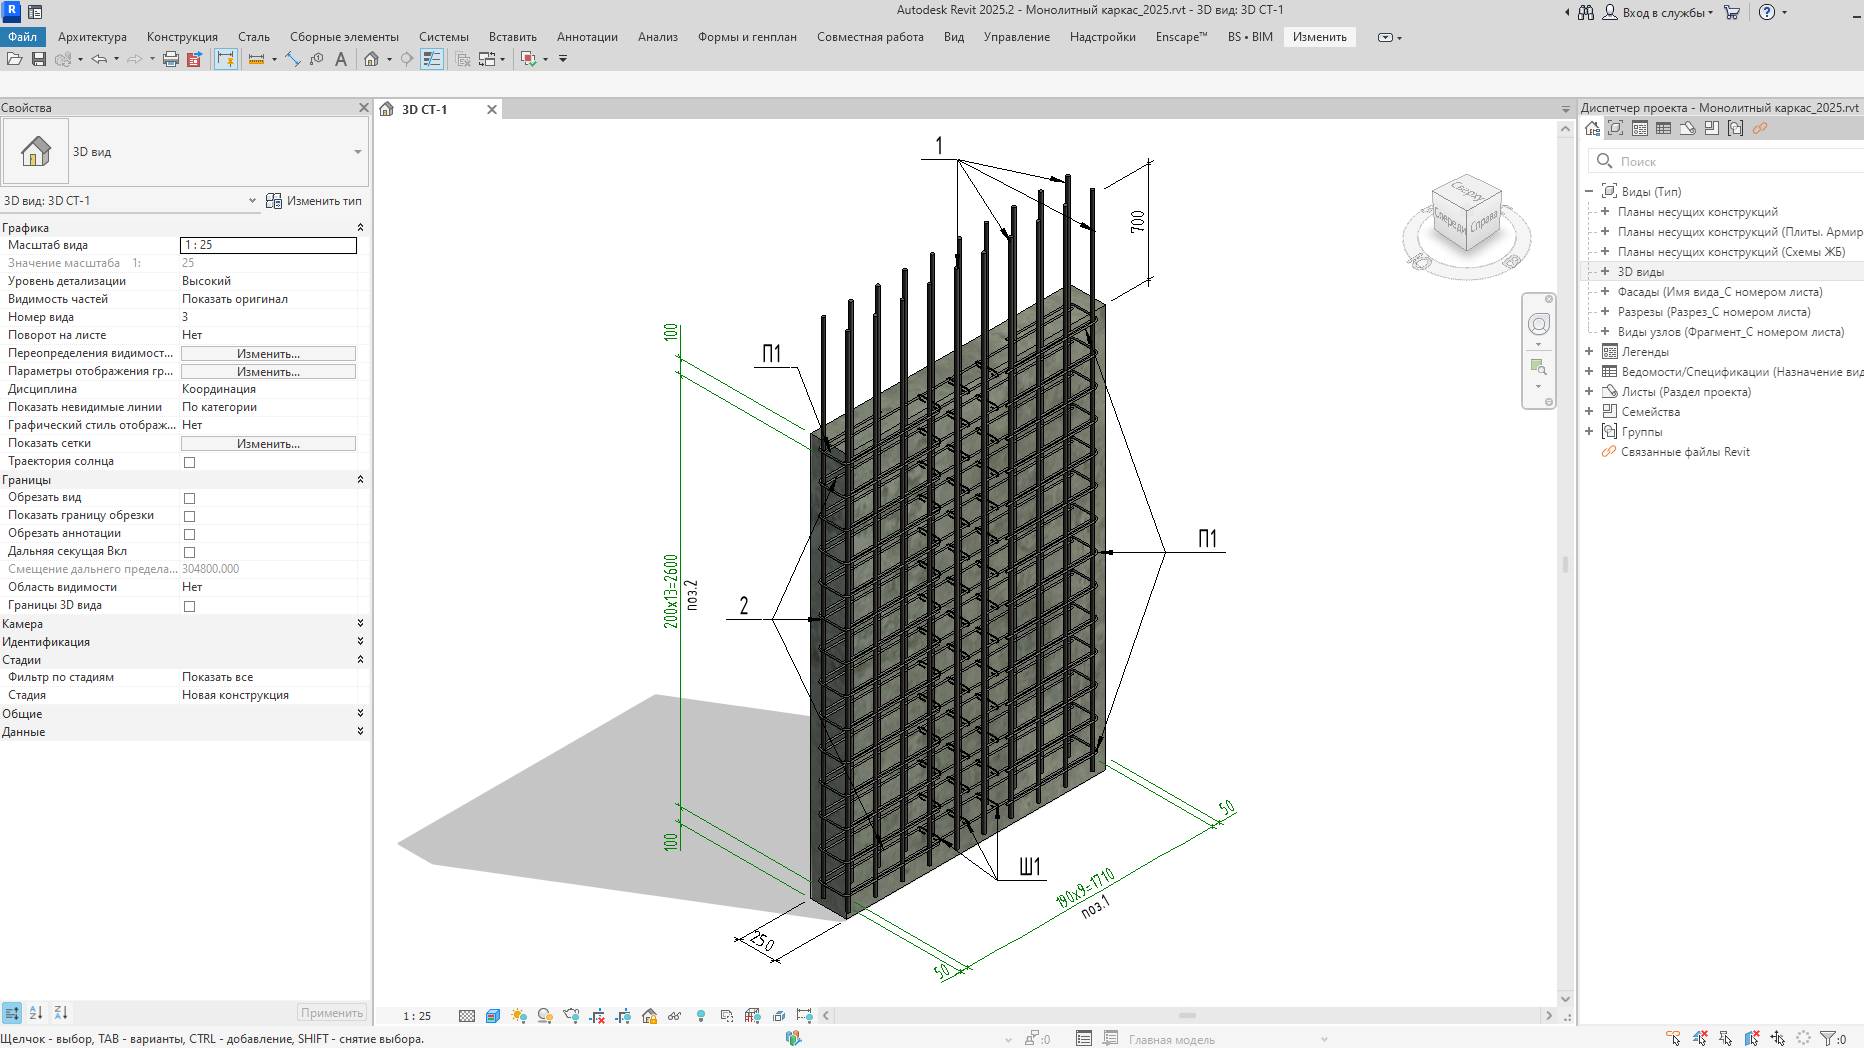
Task: Open the type selector dropdown in Properties
Action: point(357,151)
